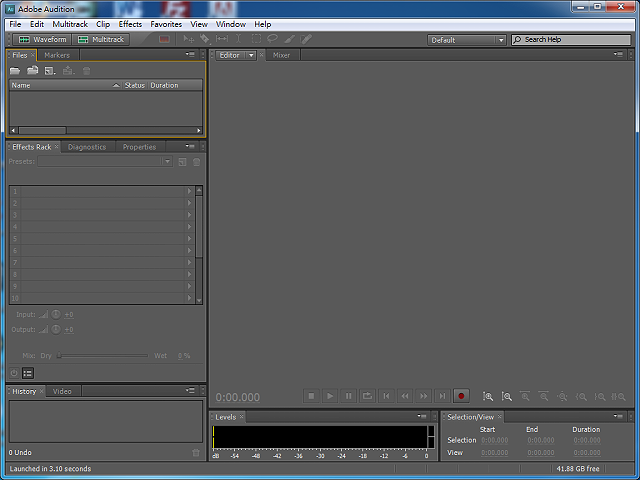Open the Favorites menu
Screen dimensions: 640x480
coord(166,24)
